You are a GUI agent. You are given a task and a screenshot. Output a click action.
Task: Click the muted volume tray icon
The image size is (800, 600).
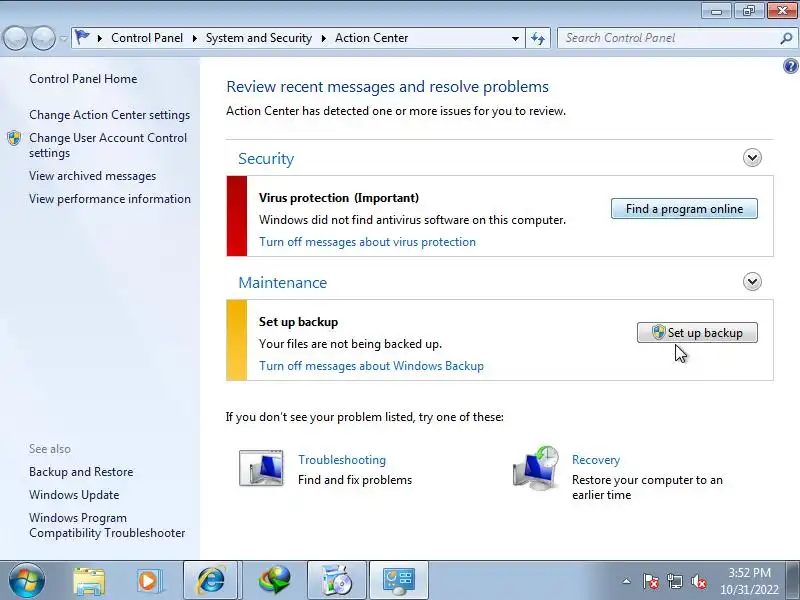click(698, 581)
